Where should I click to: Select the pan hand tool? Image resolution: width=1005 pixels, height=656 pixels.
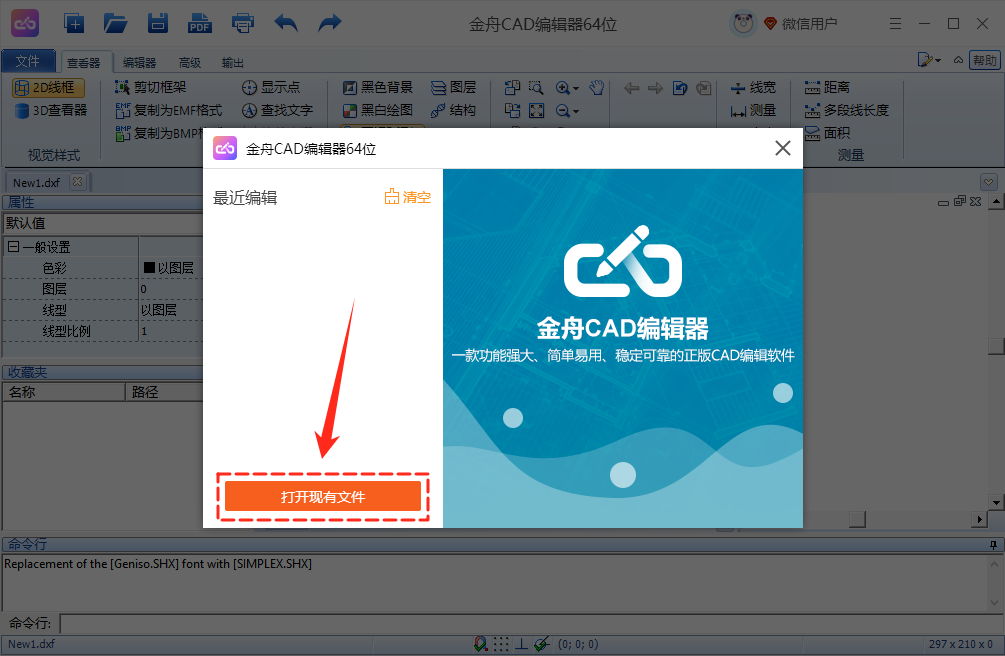(597, 87)
